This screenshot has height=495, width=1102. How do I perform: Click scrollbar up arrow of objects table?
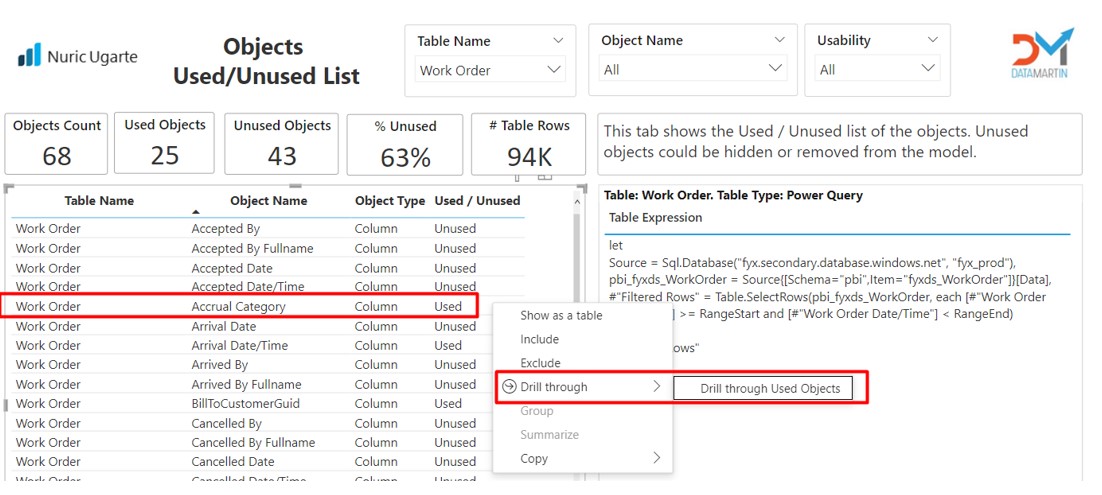[578, 201]
